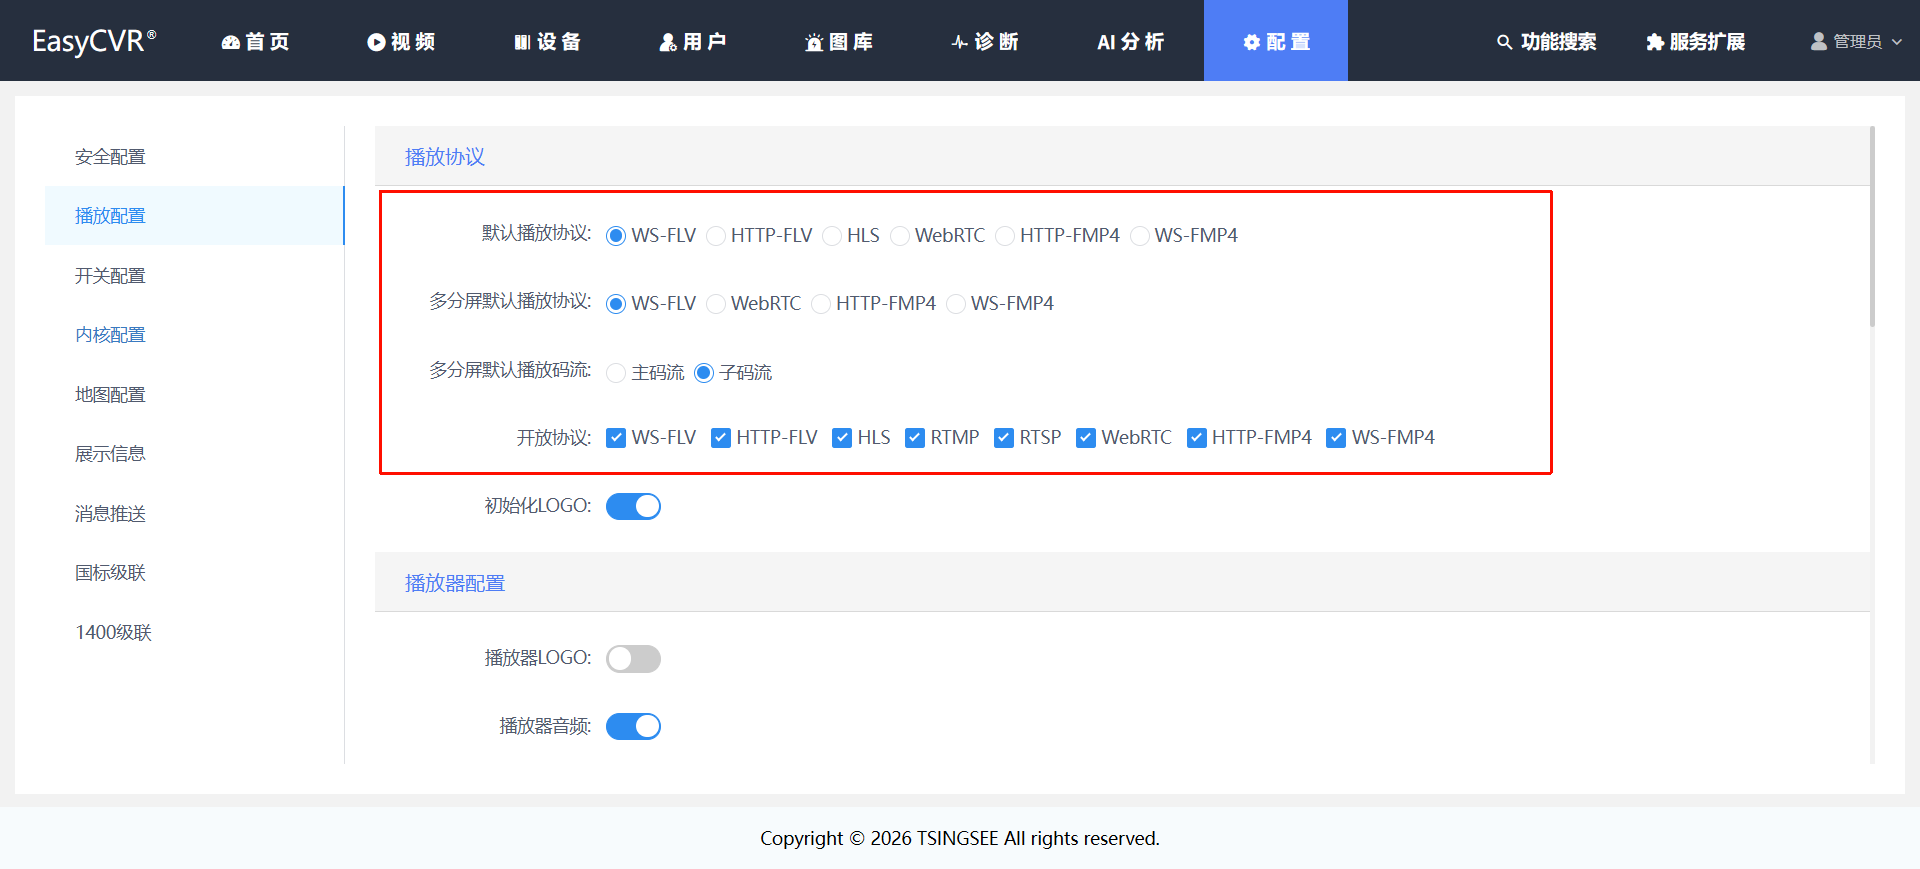Expand the 管理员 account dropdown arrow
This screenshot has height=869, width=1920.
pyautogui.click(x=1897, y=42)
